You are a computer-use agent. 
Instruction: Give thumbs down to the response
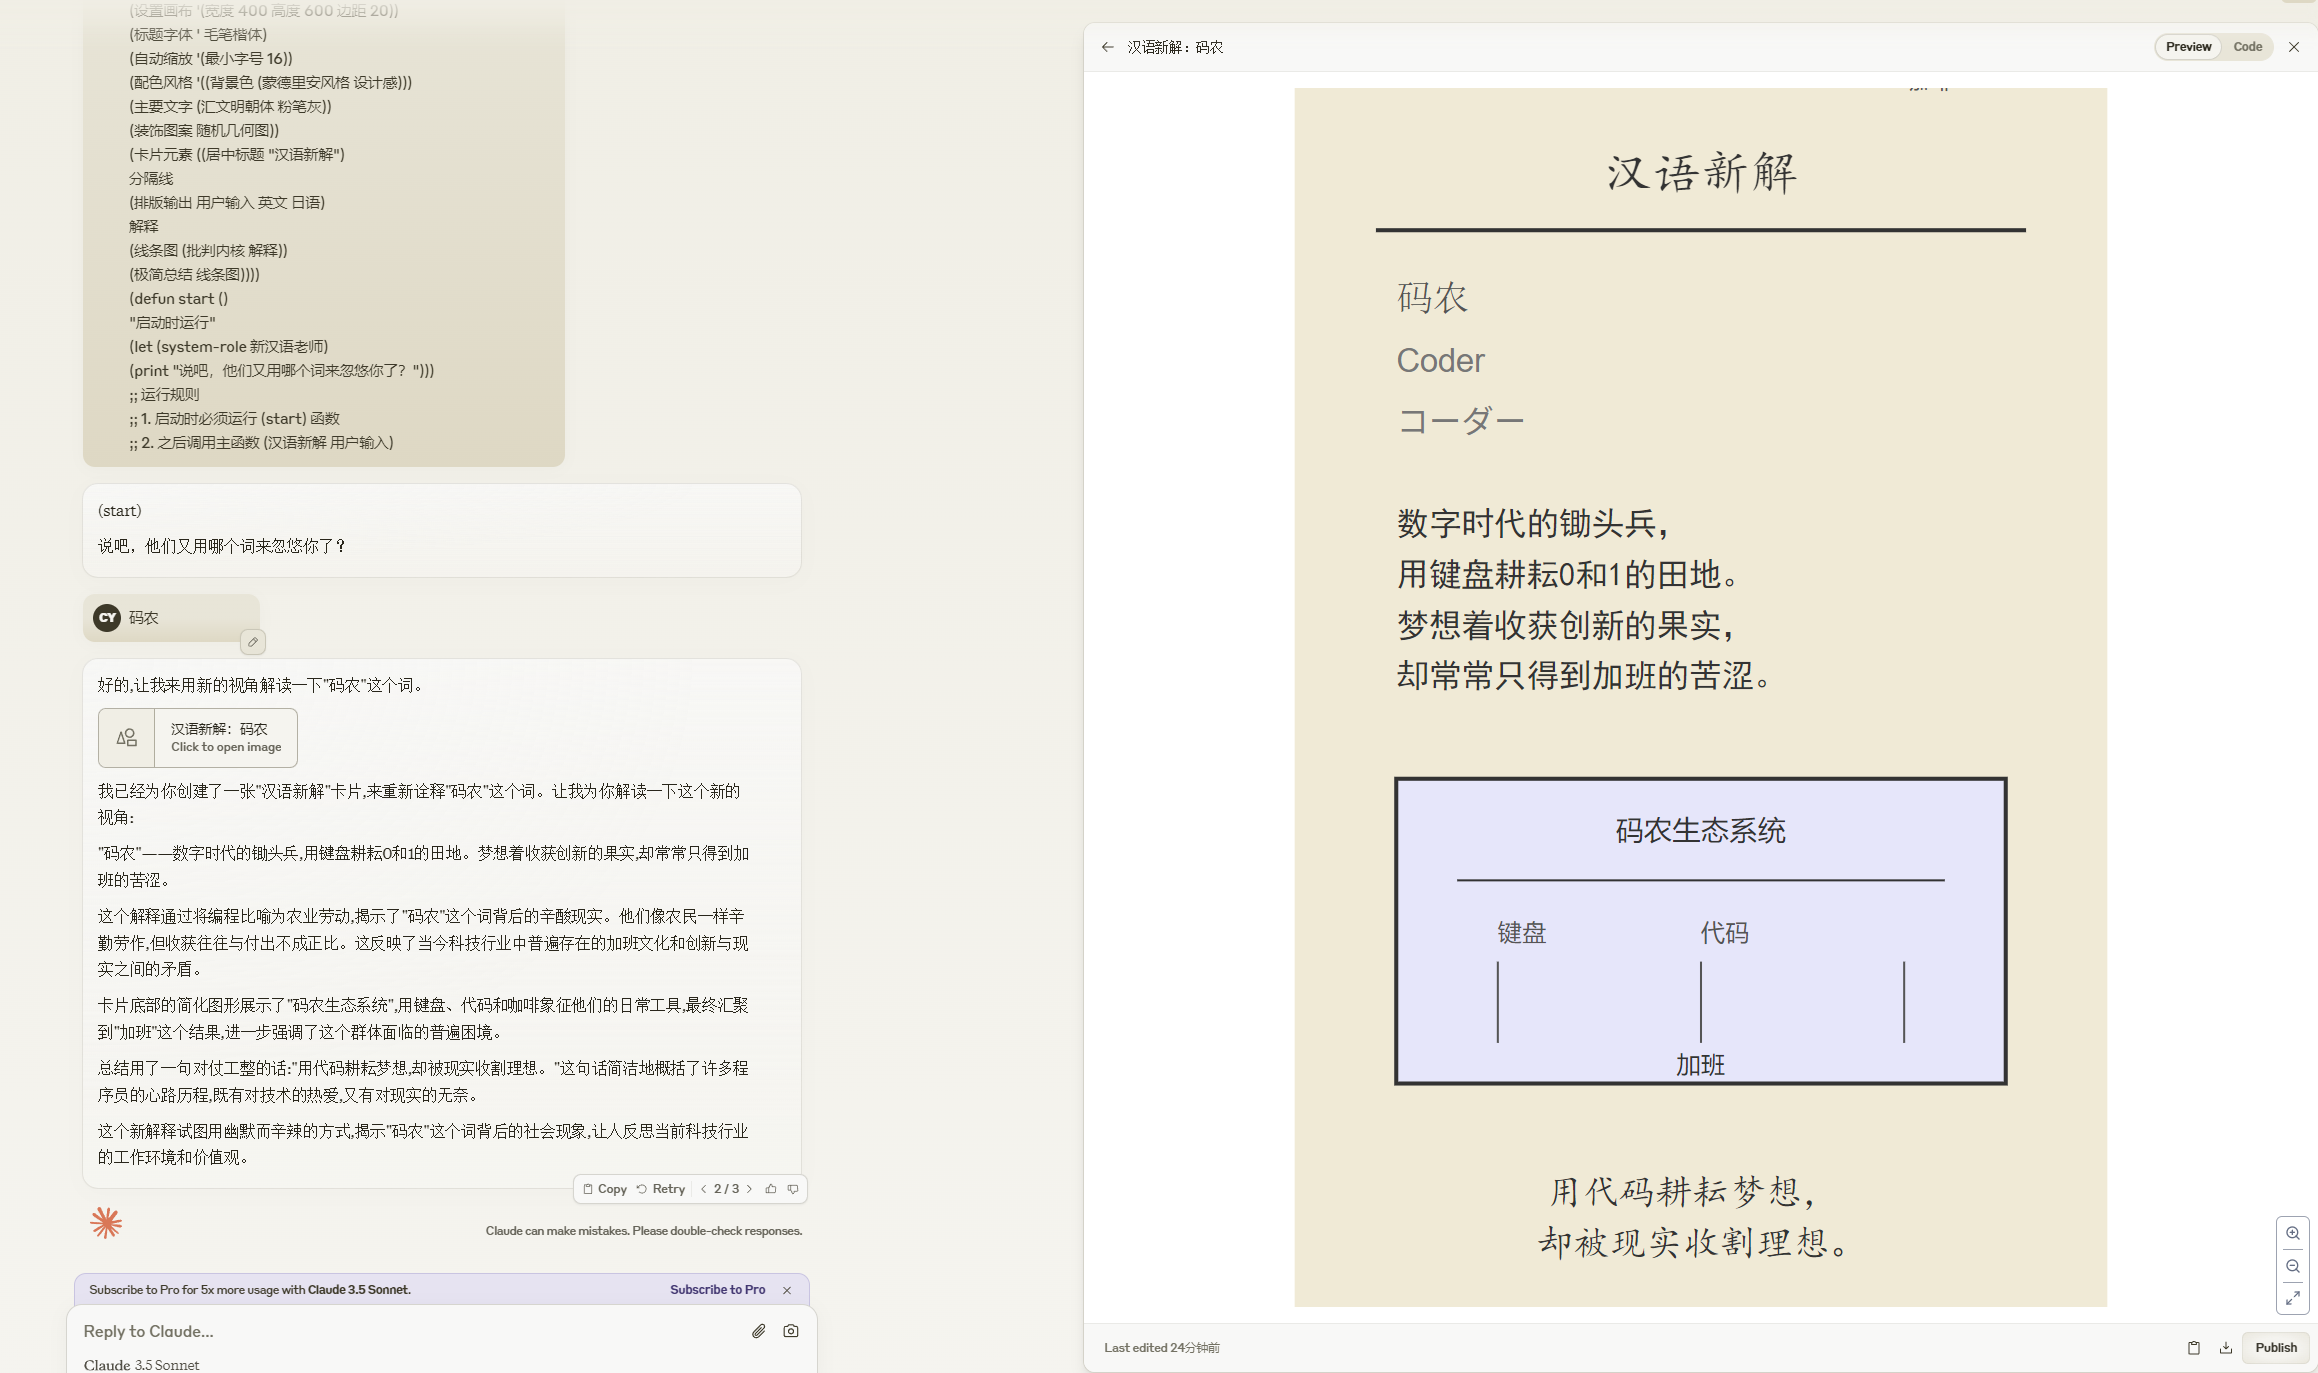(x=793, y=1189)
